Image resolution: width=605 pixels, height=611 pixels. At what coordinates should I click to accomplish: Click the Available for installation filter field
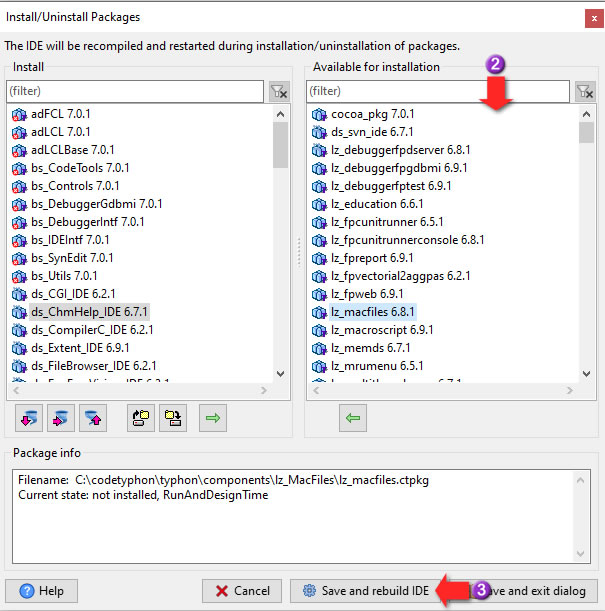438,91
